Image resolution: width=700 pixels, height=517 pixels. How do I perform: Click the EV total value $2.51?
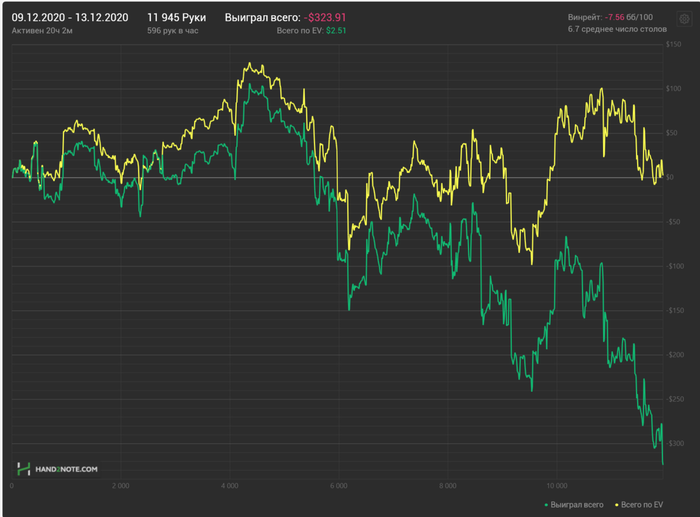tap(336, 31)
